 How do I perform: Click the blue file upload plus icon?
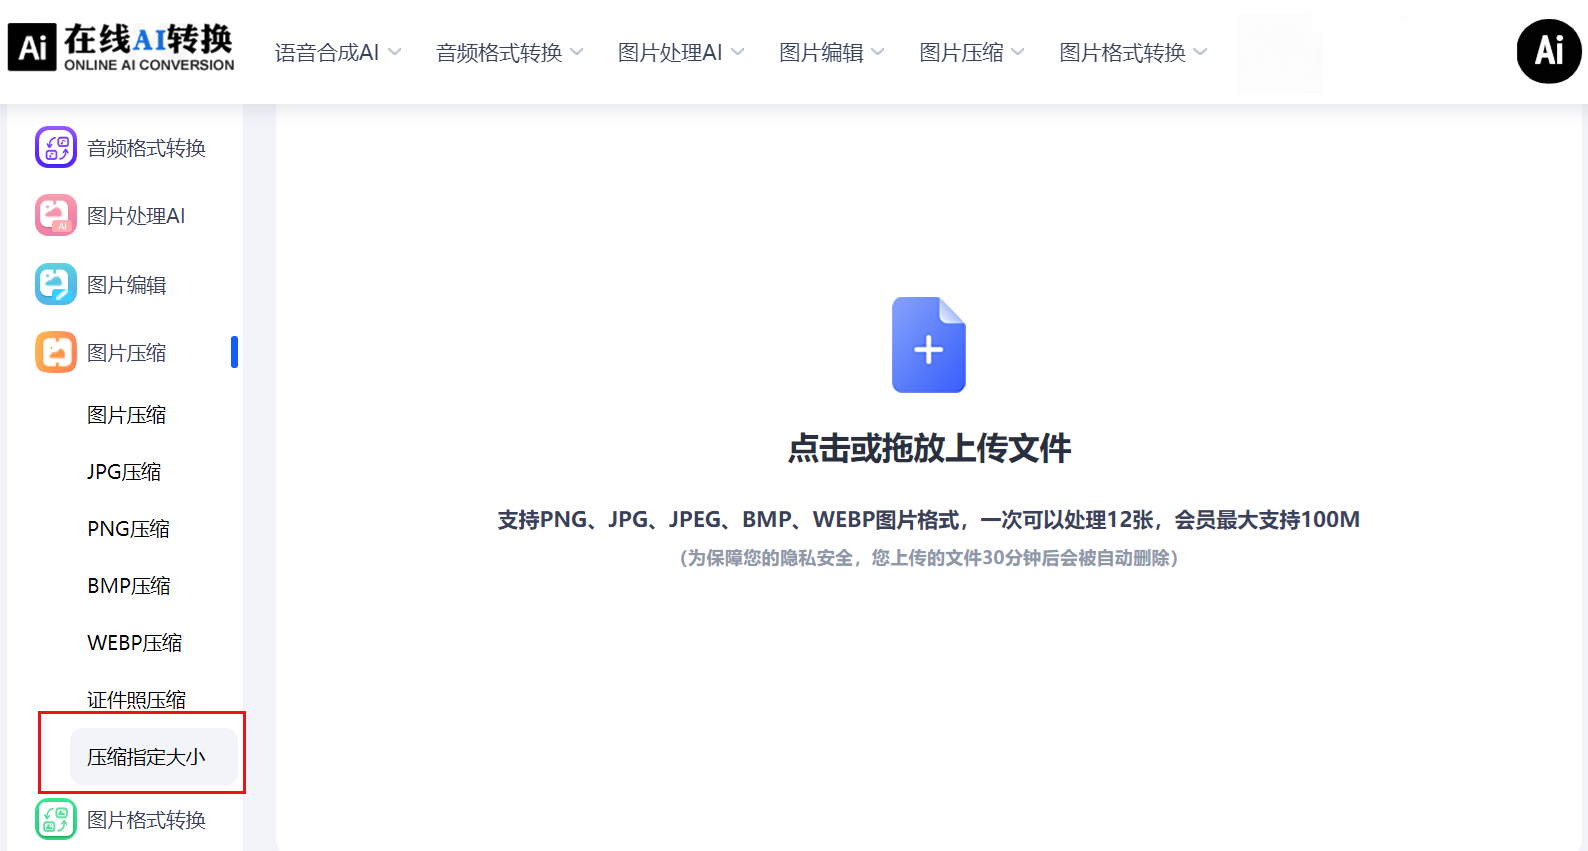pos(928,345)
